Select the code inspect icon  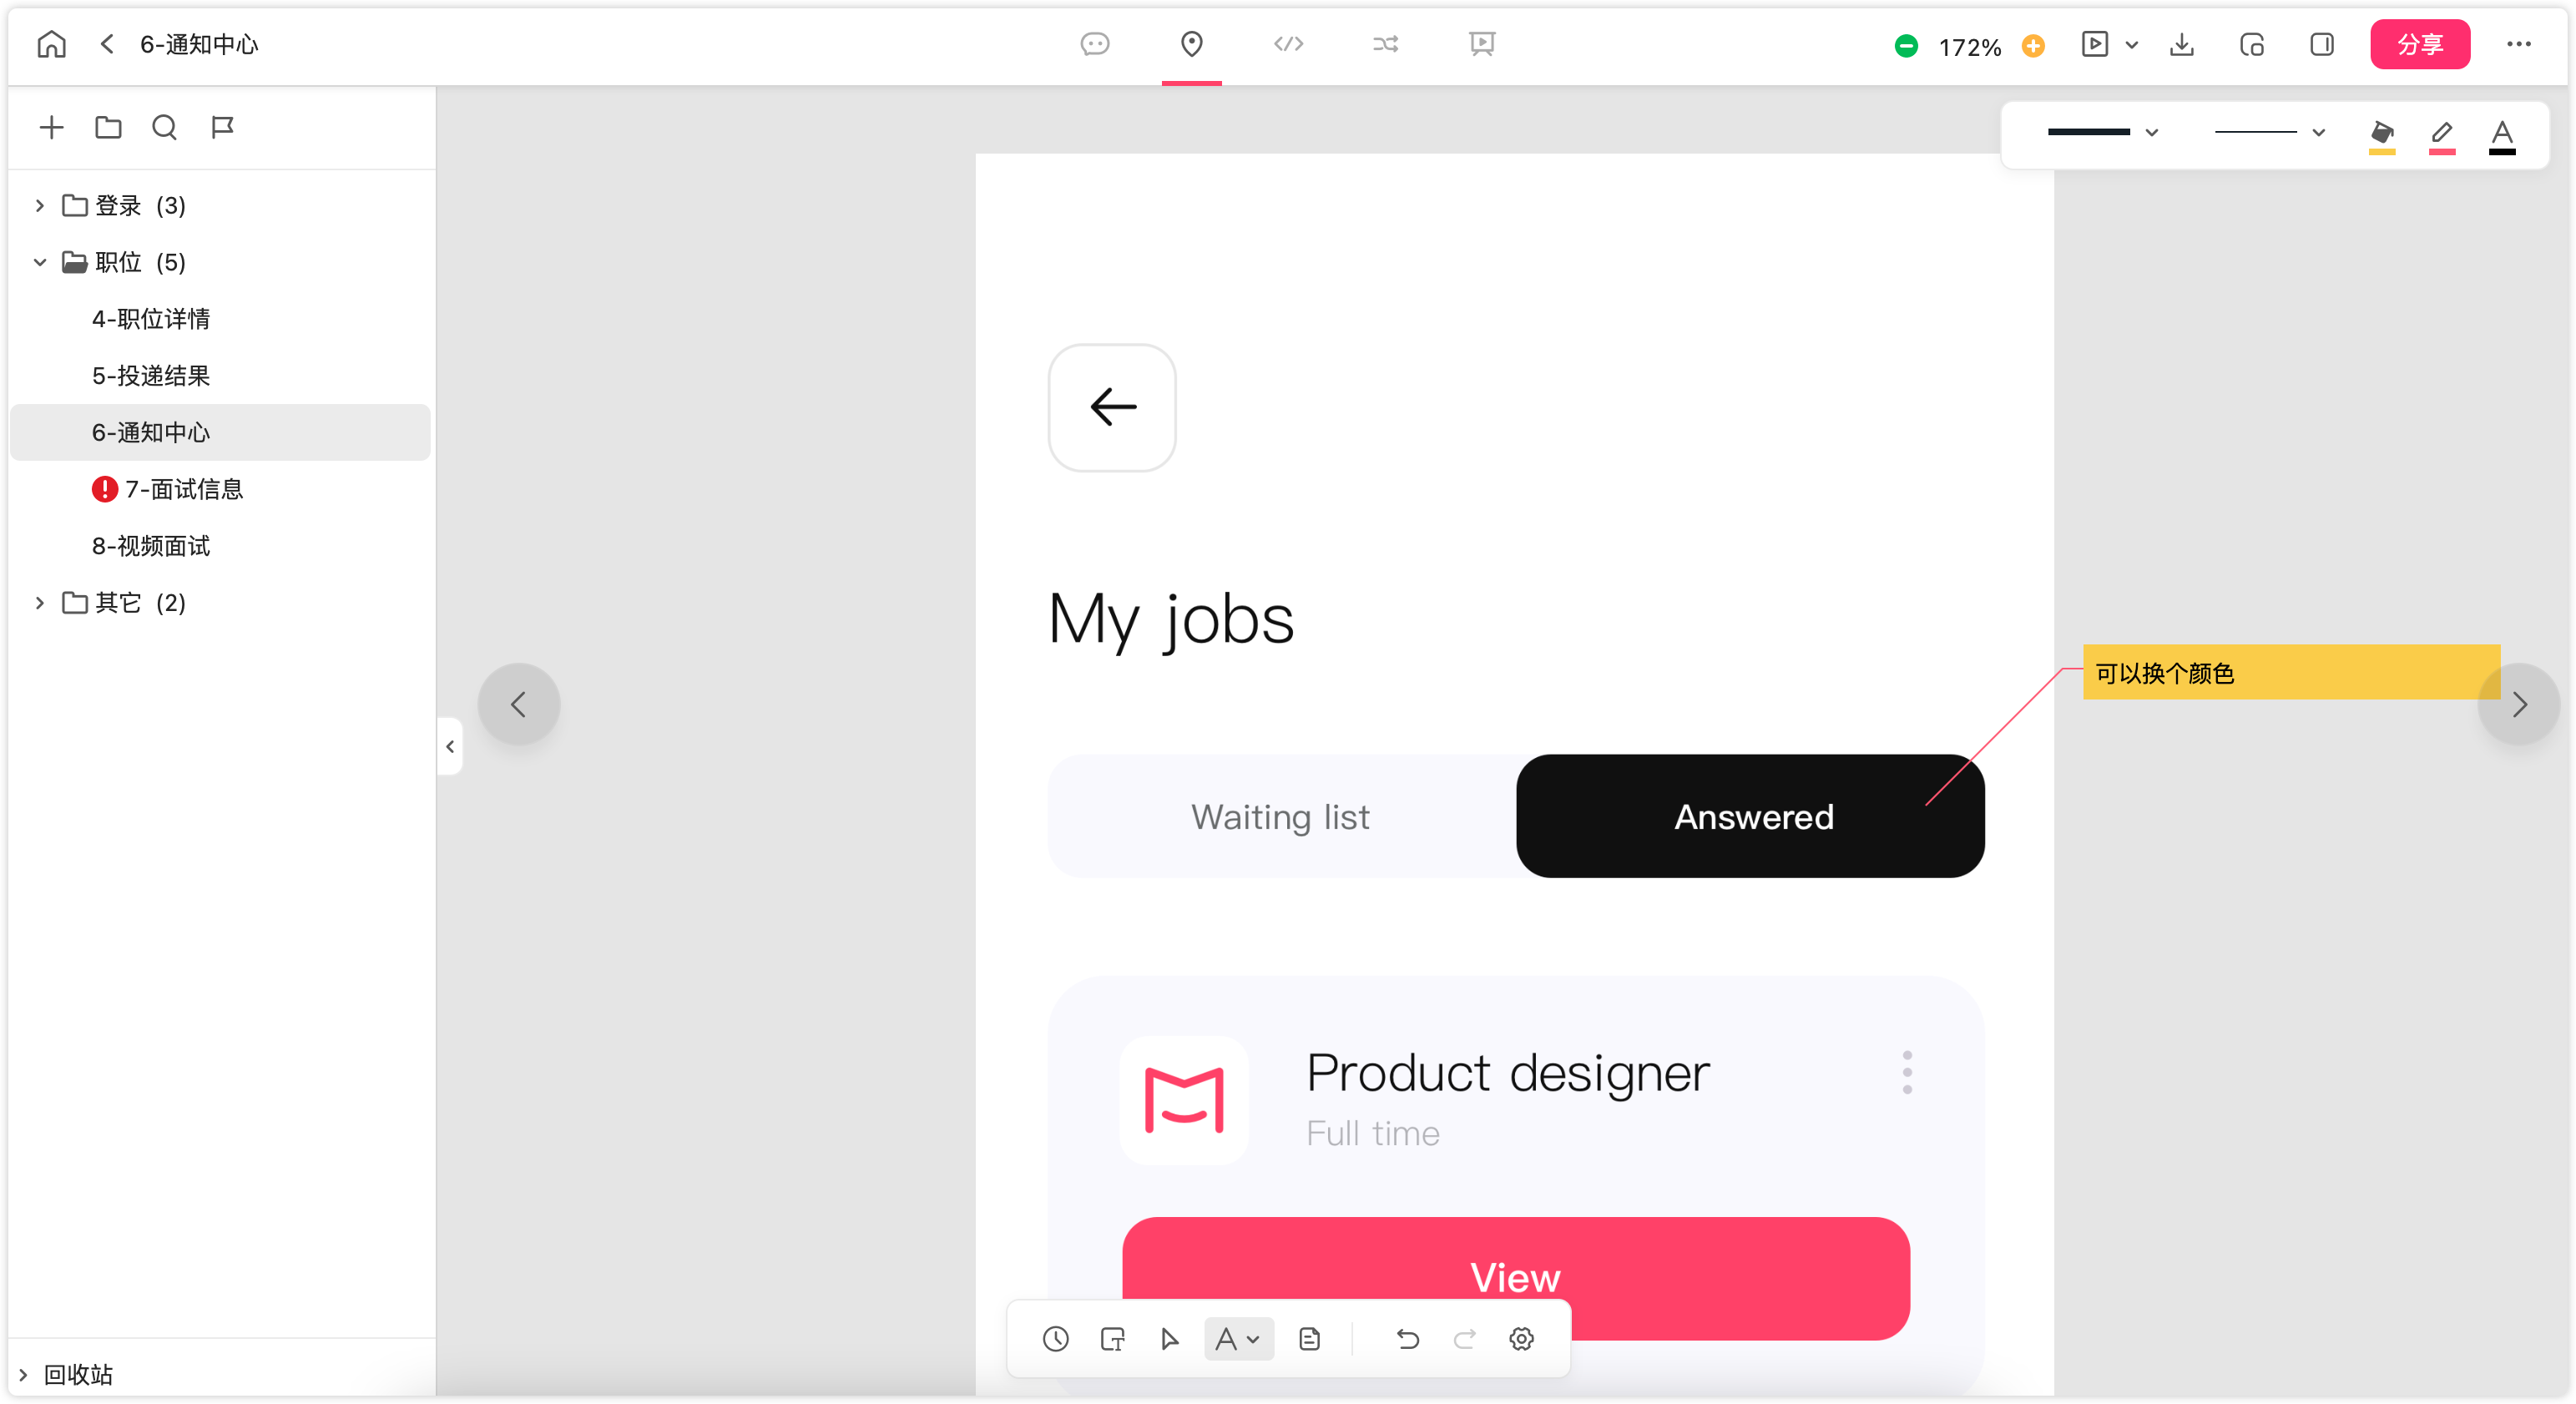click(1288, 44)
